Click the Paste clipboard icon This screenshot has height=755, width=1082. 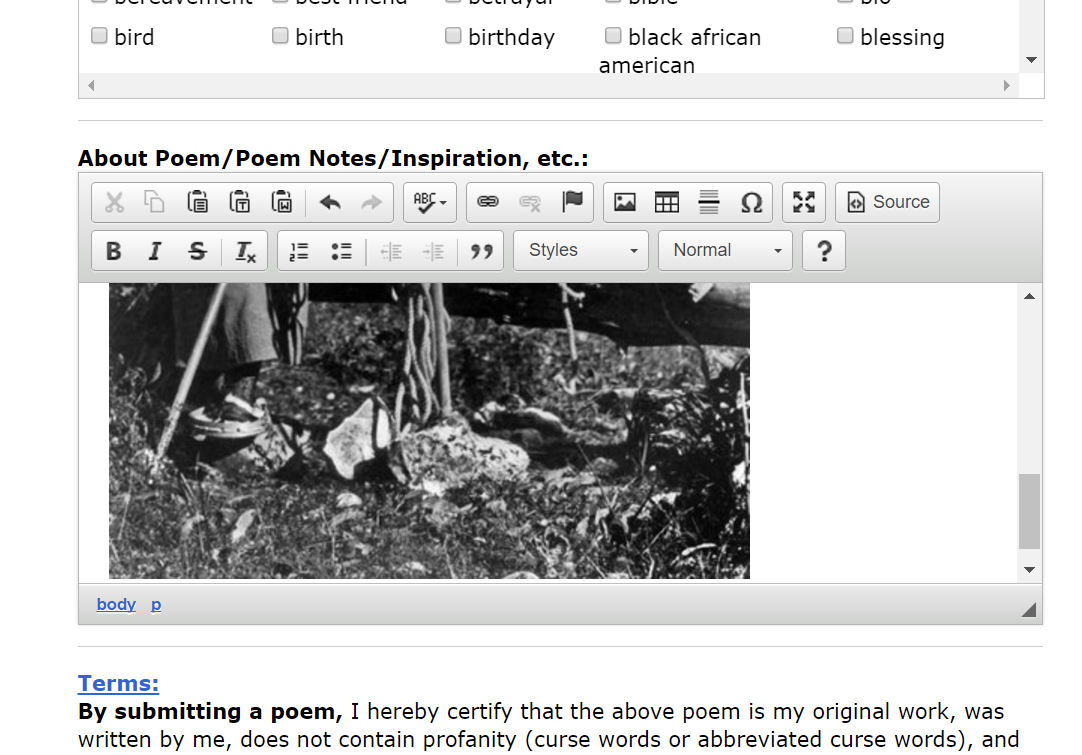click(x=197, y=202)
